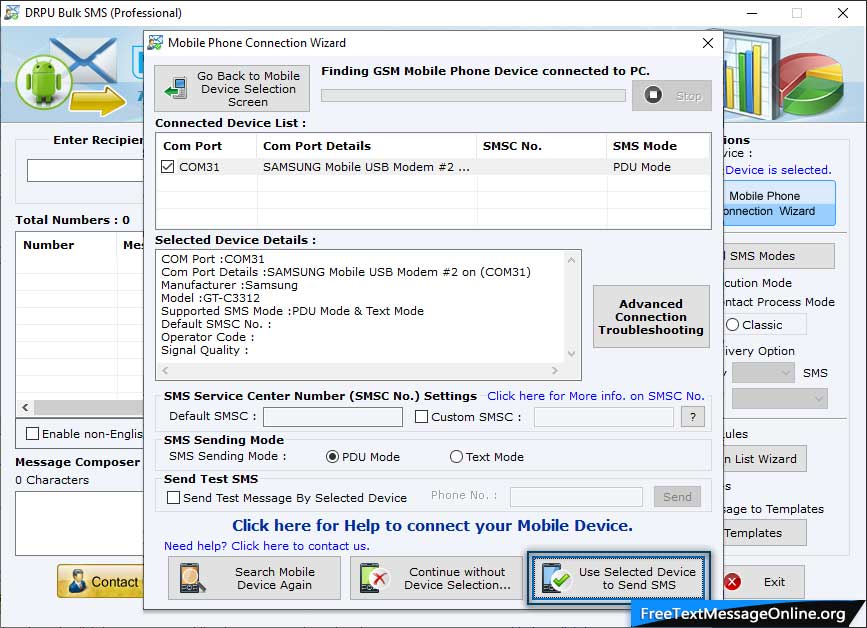
Task: Check Send Test Message By Selected Device
Action: coord(173,498)
